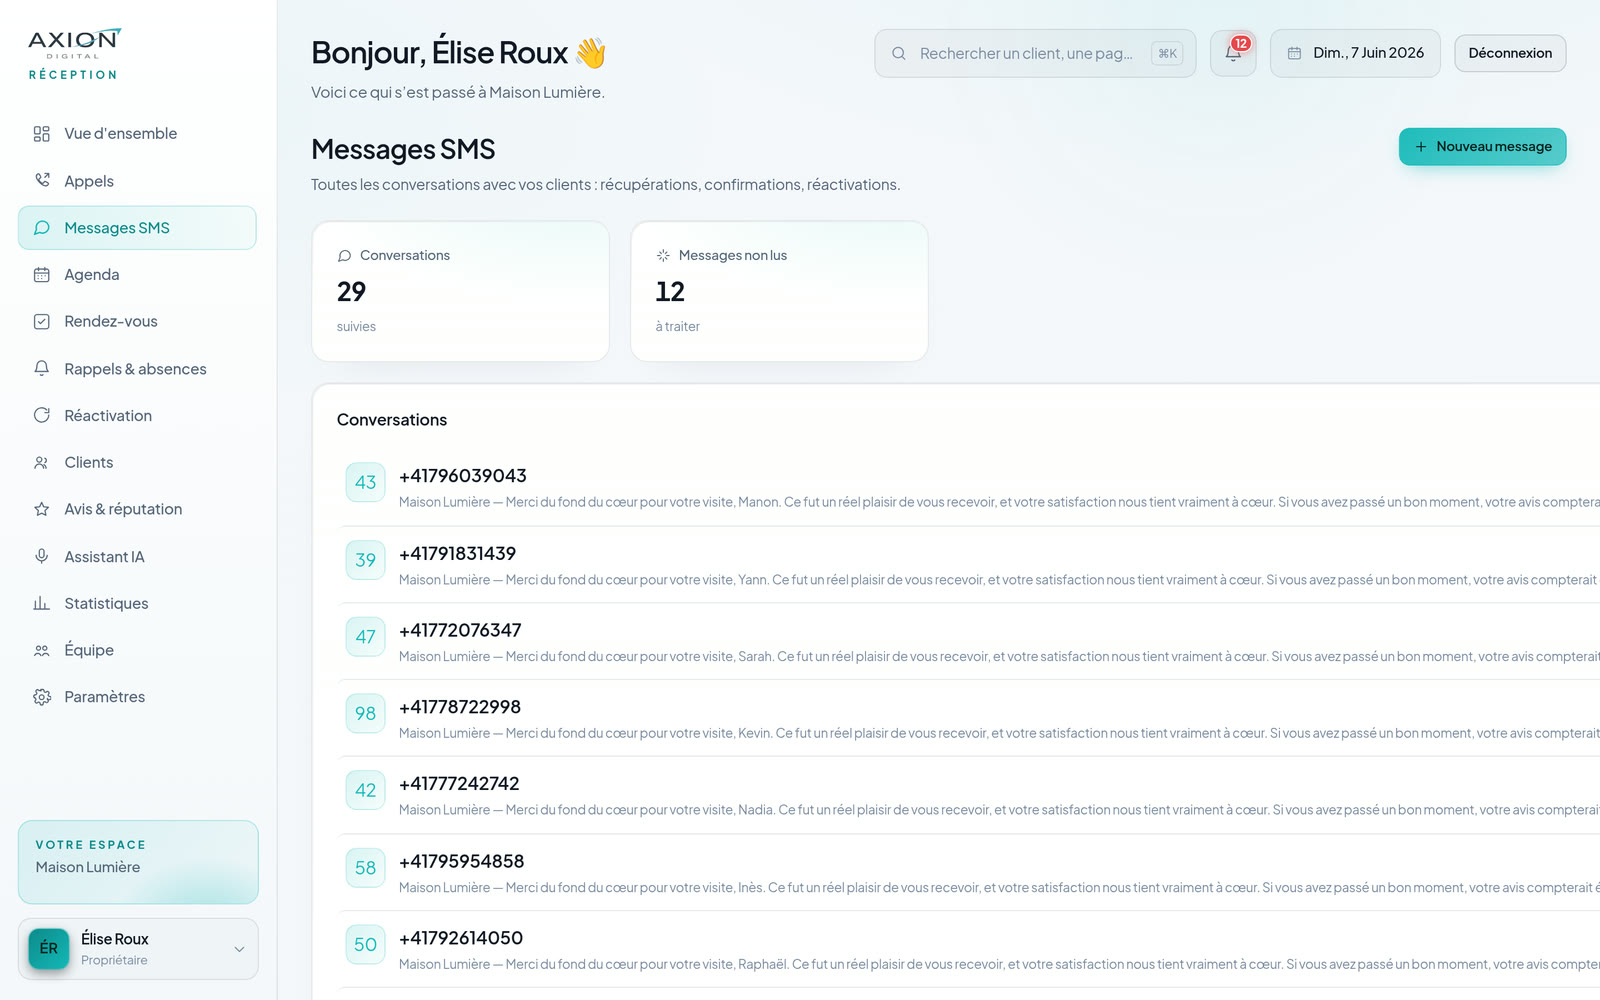1600x1000 pixels.
Task: Open the Messages non lus 12 card
Action: tap(779, 291)
